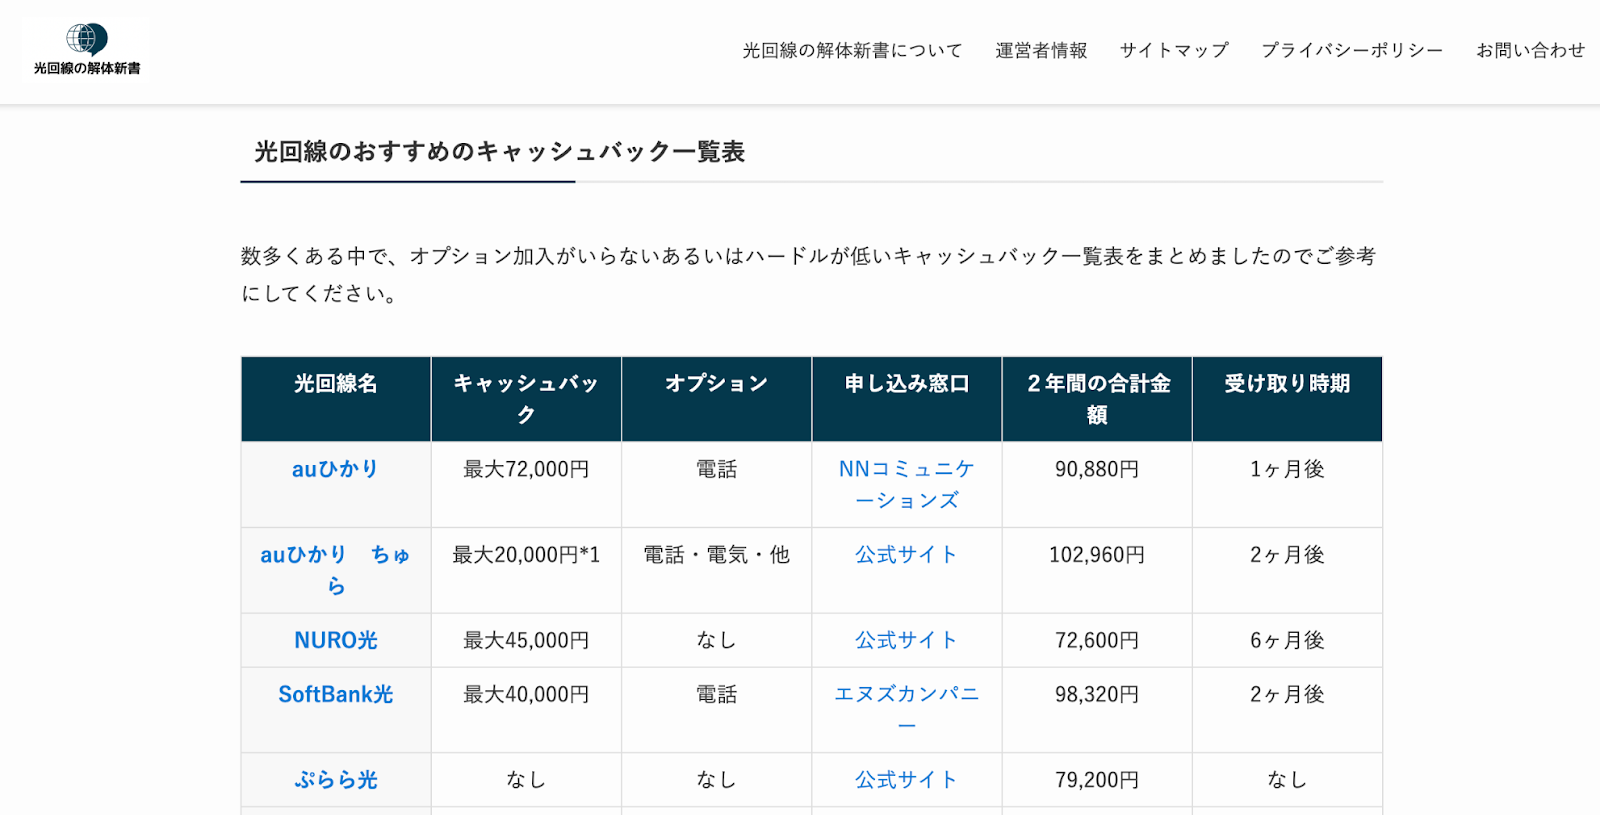Screen dimensions: 1600x815
Task: Select heading 光回線のおすすめのキャッシュバック一覧表
Action: click(x=500, y=152)
